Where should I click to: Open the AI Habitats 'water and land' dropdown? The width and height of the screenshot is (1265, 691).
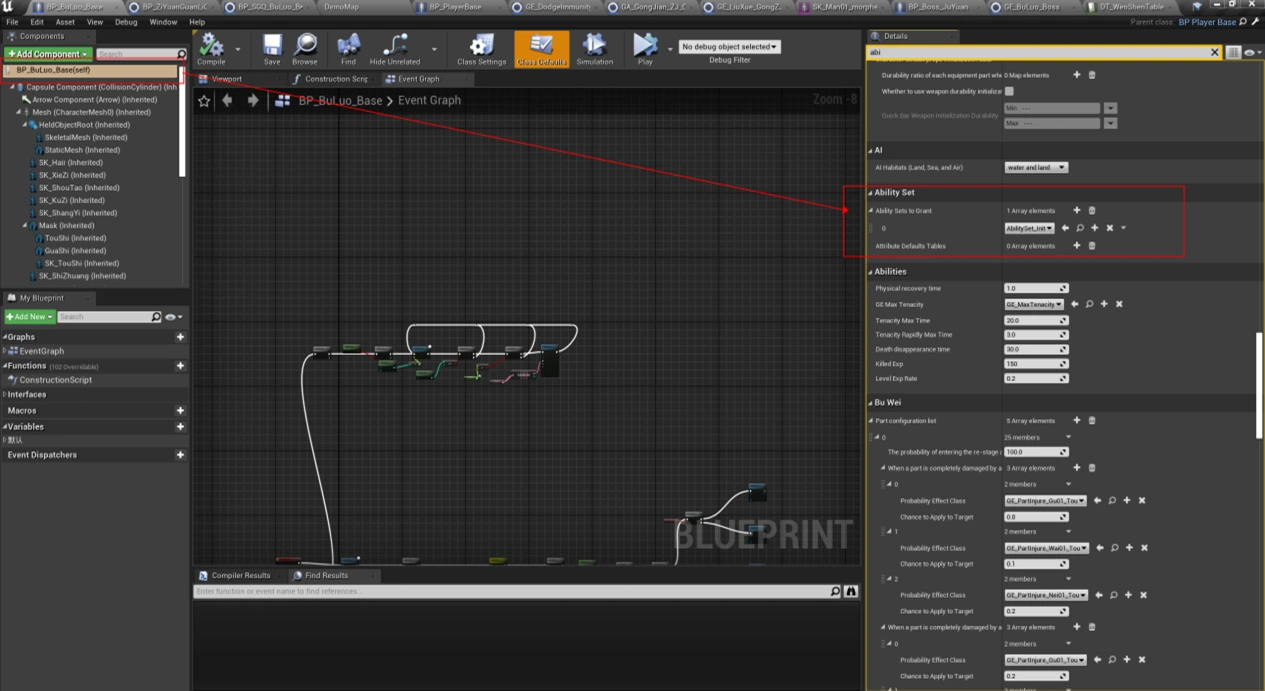click(x=1035, y=168)
